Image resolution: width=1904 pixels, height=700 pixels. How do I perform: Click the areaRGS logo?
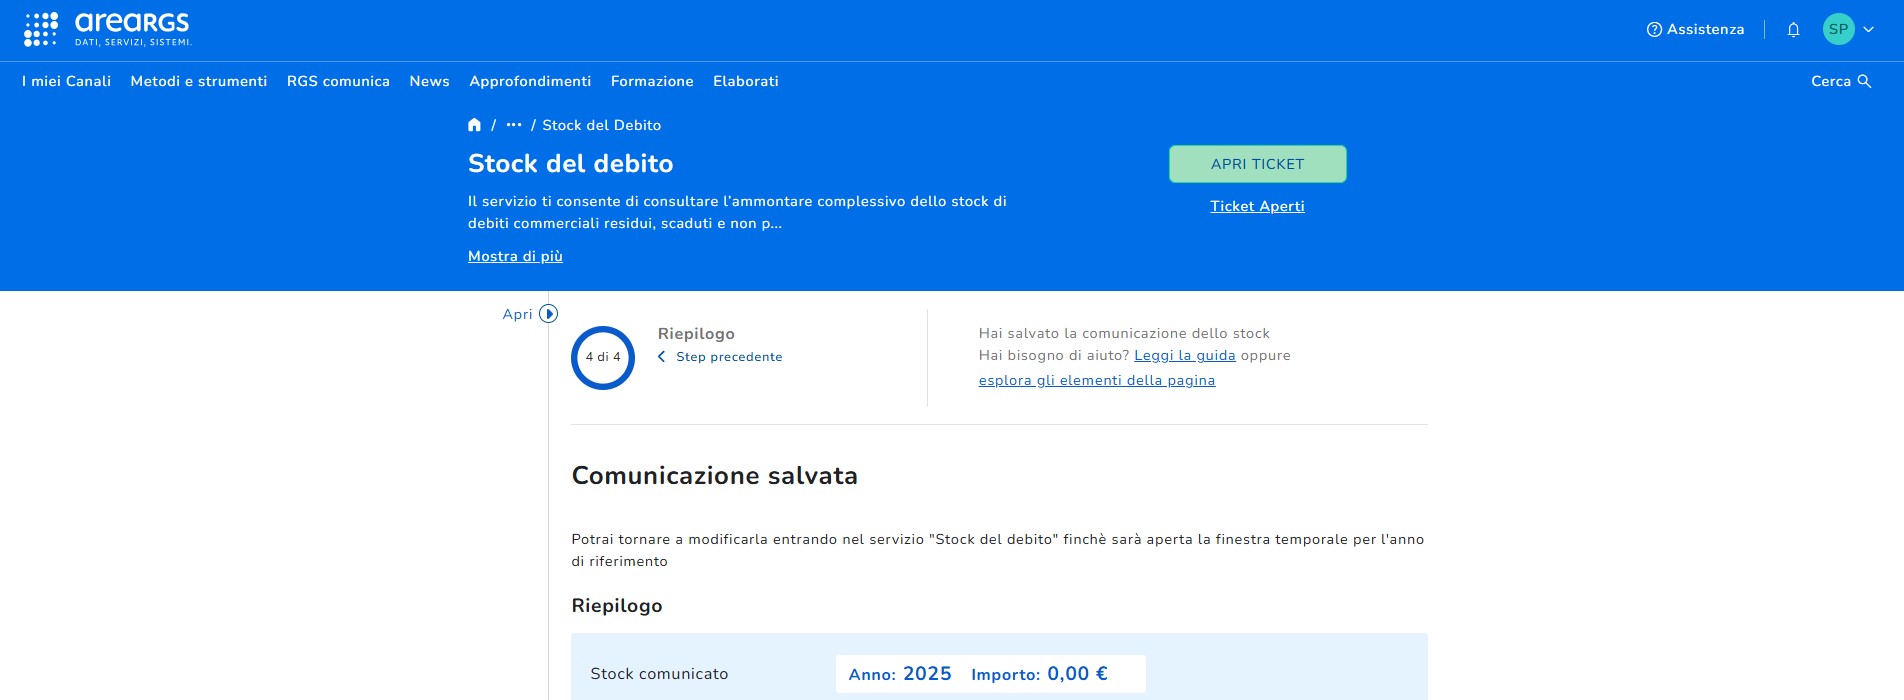[x=107, y=29]
